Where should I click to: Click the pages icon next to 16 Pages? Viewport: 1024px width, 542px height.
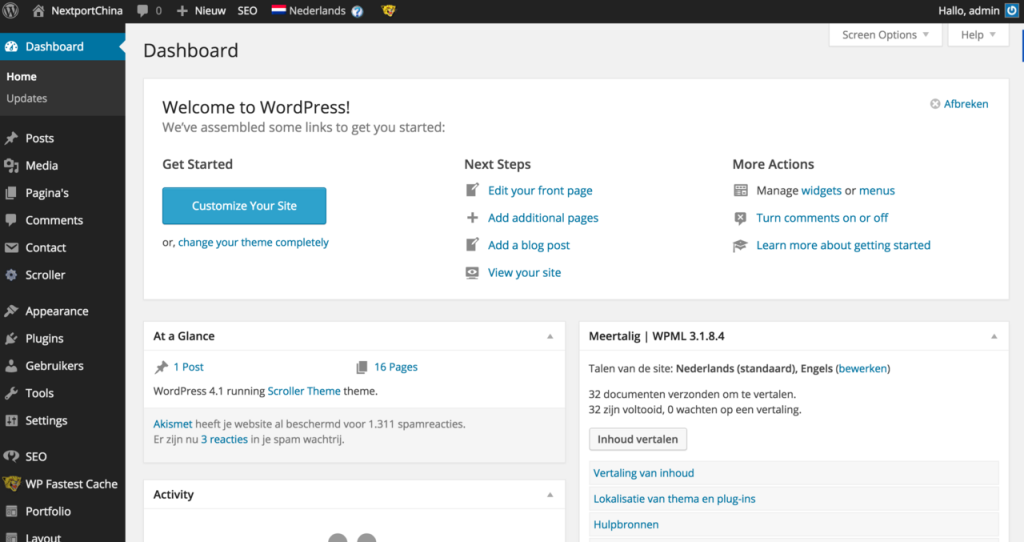click(362, 368)
